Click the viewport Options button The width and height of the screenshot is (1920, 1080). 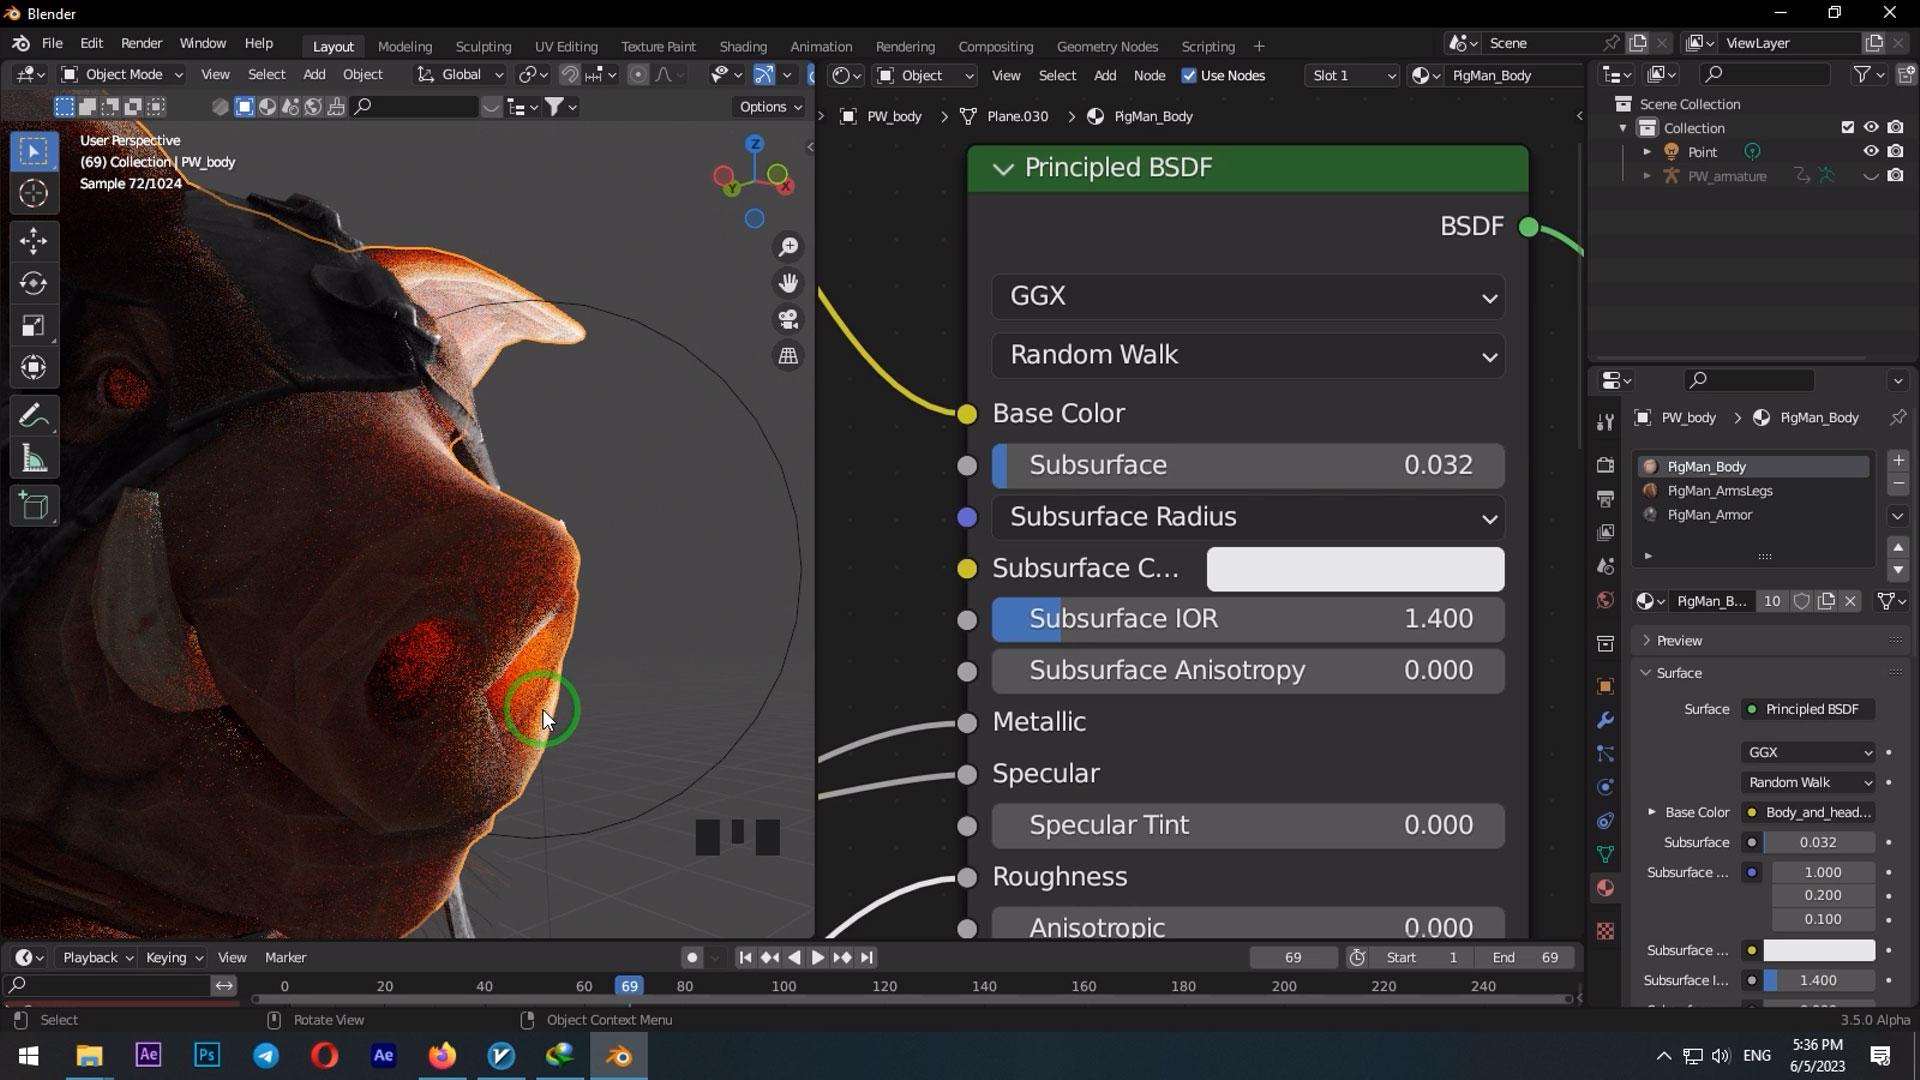coord(769,106)
